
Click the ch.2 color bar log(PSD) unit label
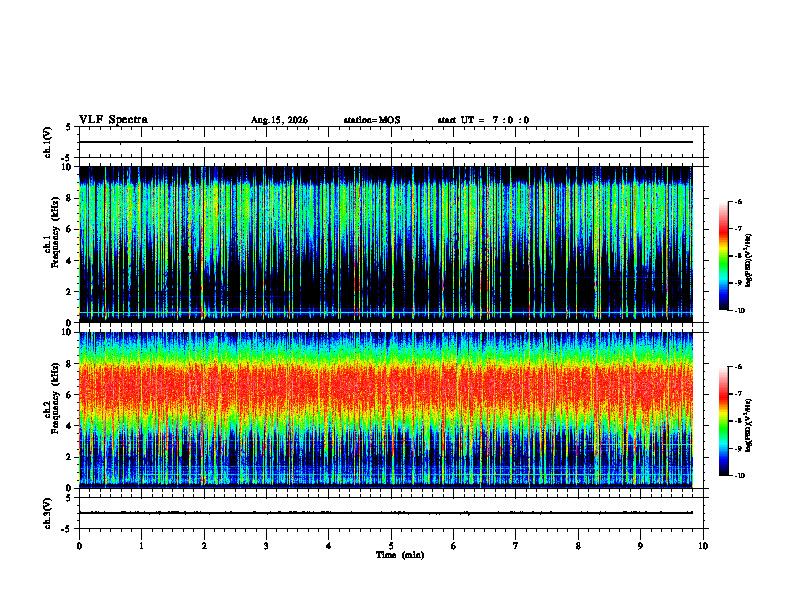point(749,425)
